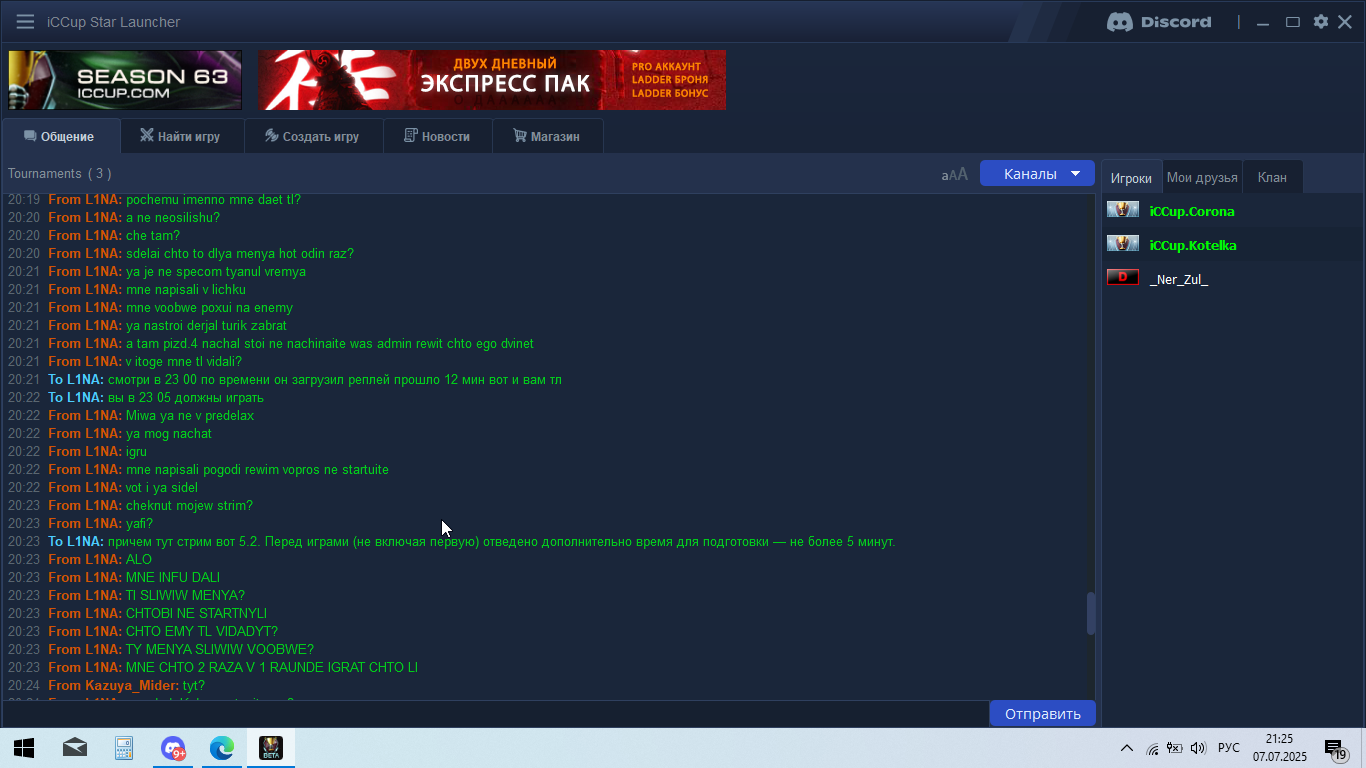Open the Клан tab

click(1272, 177)
